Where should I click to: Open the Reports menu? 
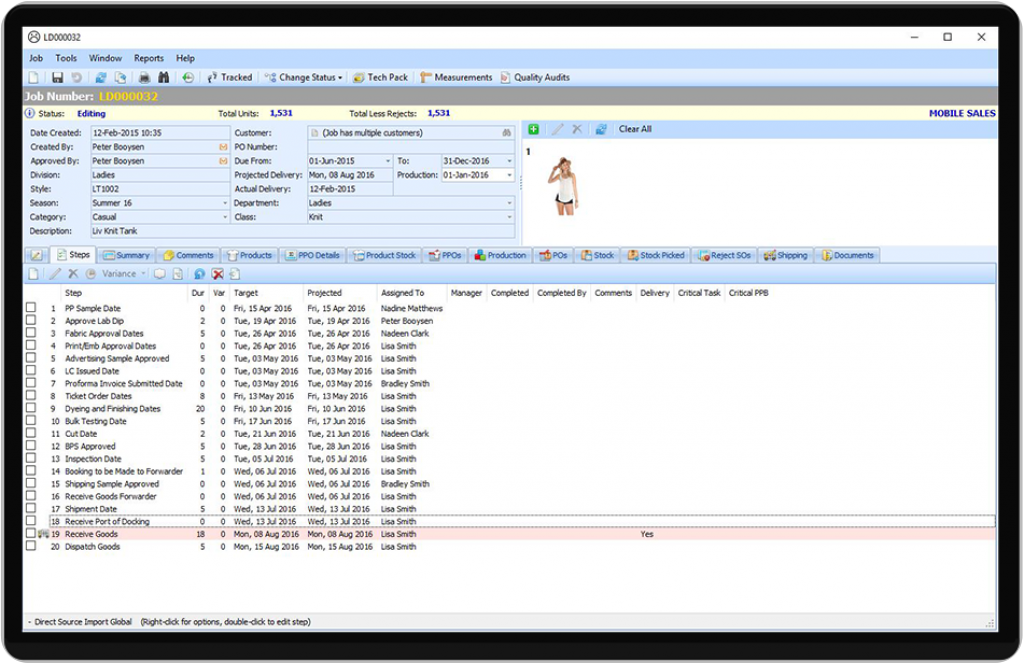[x=148, y=57]
